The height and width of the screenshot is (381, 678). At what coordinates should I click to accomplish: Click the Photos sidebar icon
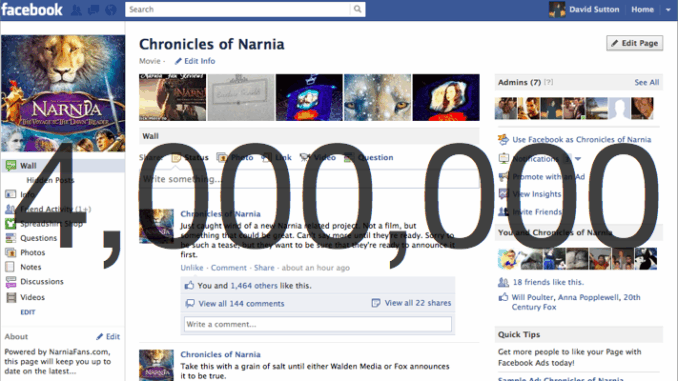point(10,252)
